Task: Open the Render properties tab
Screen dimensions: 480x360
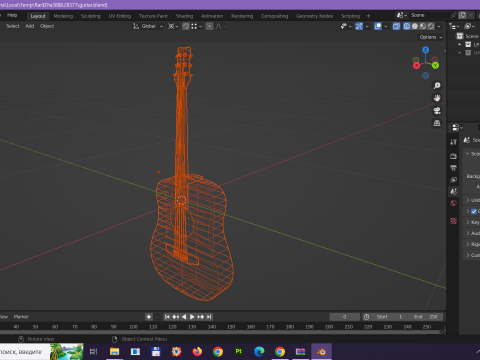Action: 453,156
